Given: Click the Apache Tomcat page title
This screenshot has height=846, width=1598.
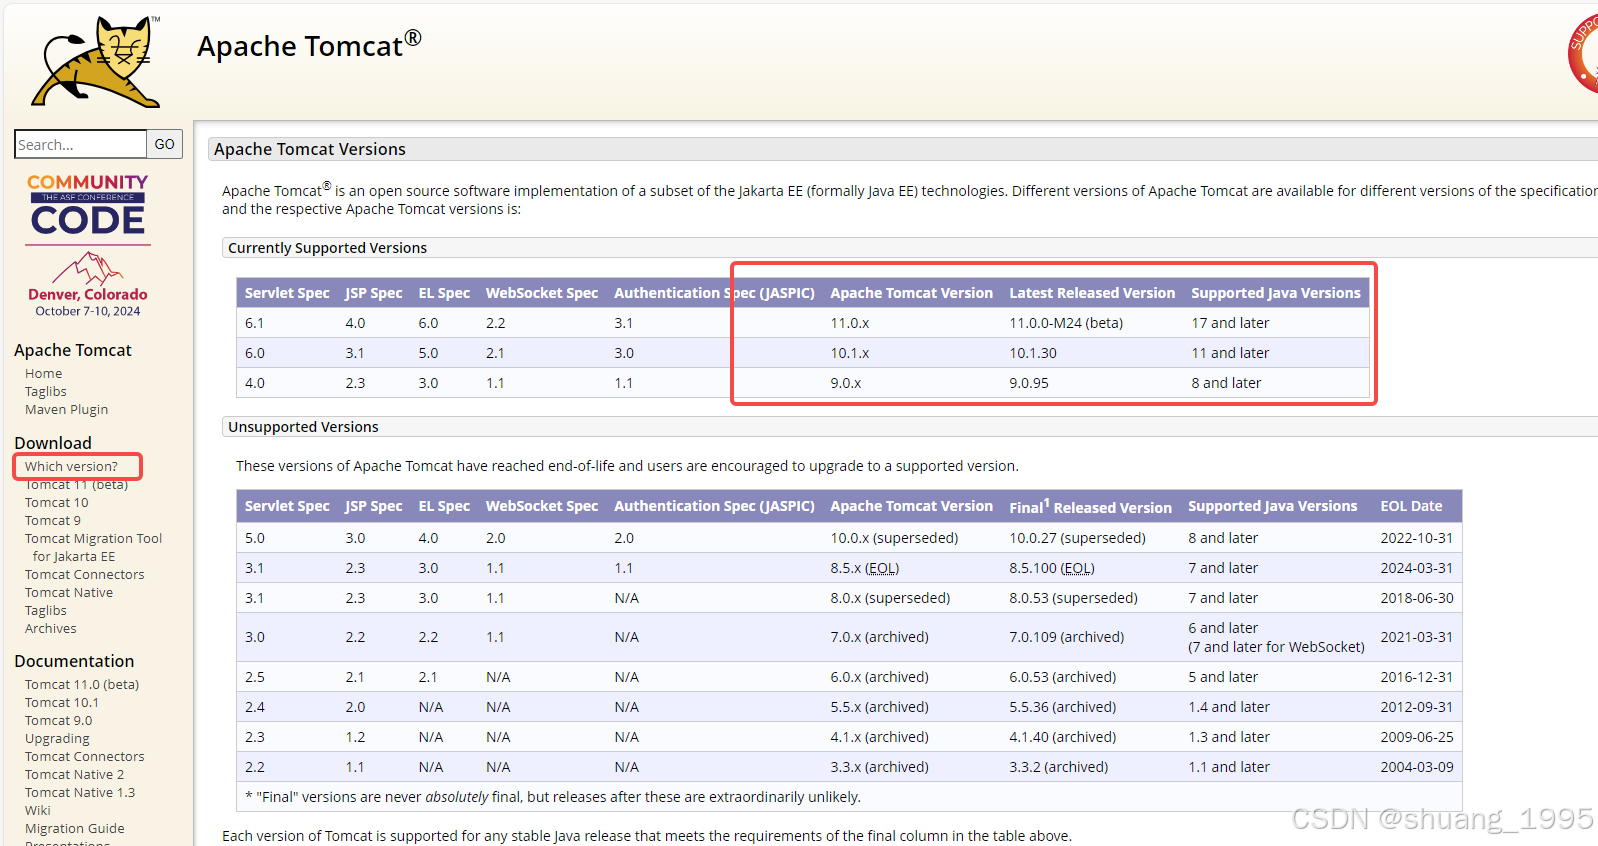Looking at the screenshot, I should [309, 45].
